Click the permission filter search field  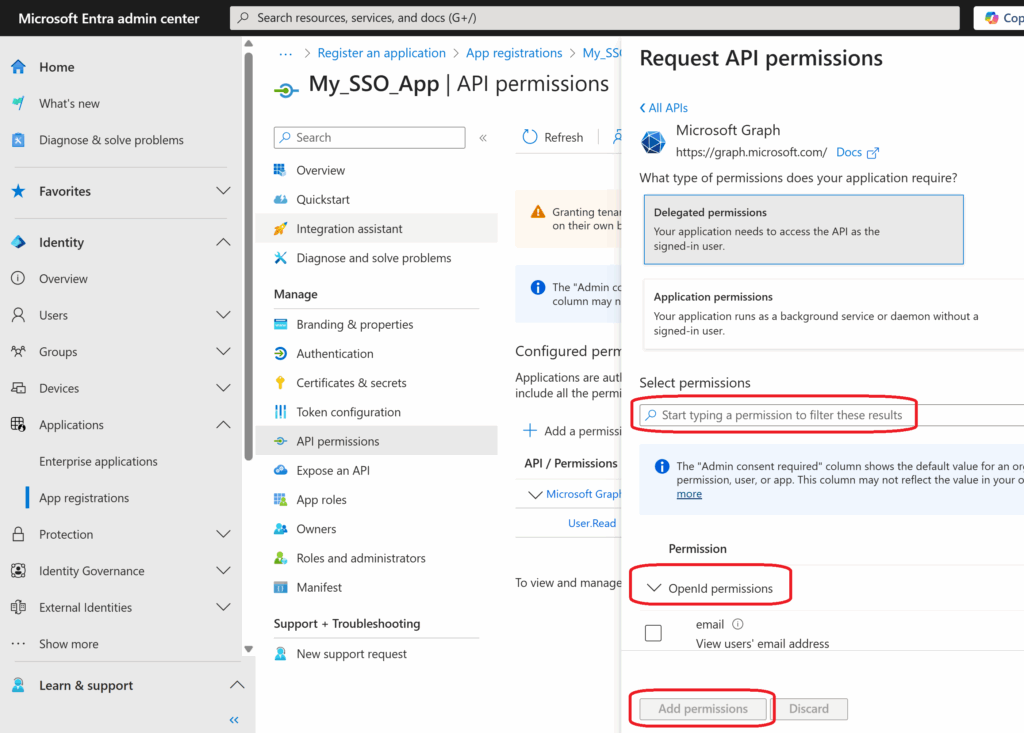(831, 415)
